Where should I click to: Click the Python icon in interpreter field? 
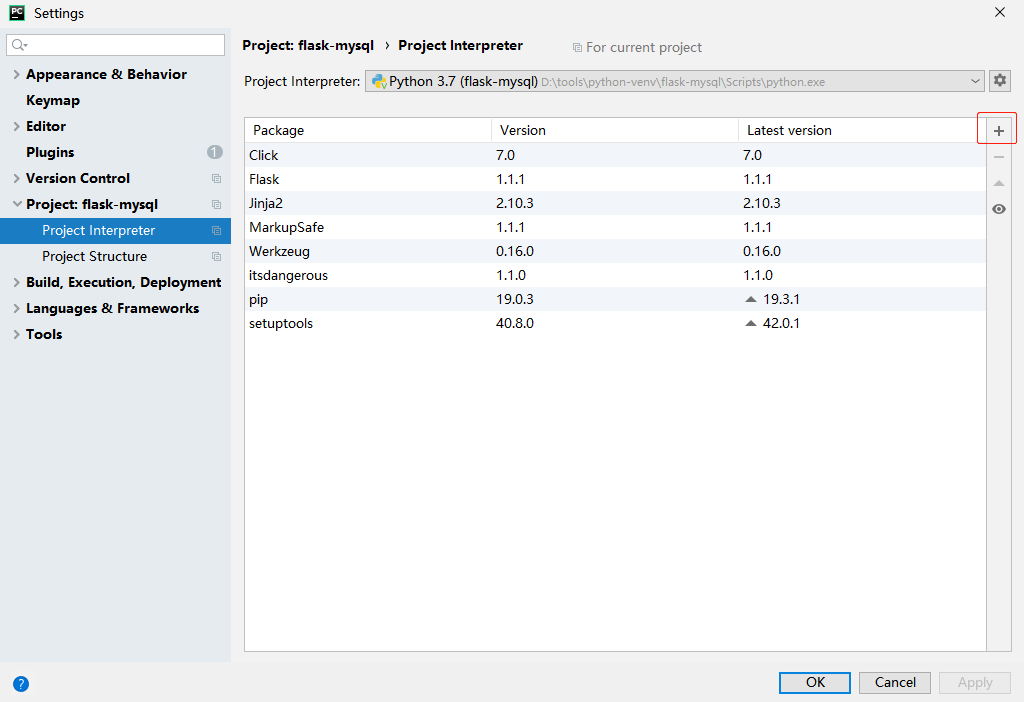point(379,82)
